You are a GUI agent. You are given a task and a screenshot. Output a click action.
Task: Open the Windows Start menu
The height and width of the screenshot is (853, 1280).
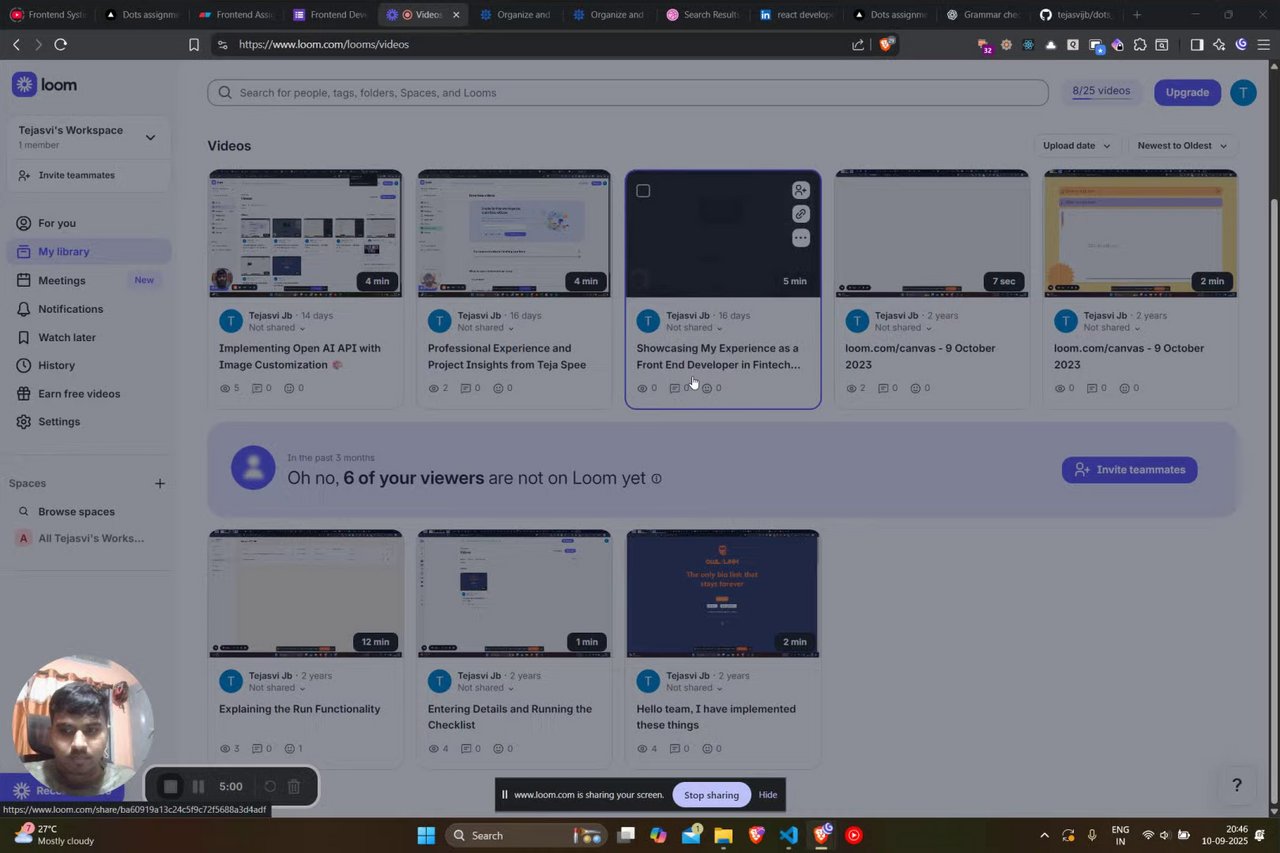pos(426,836)
